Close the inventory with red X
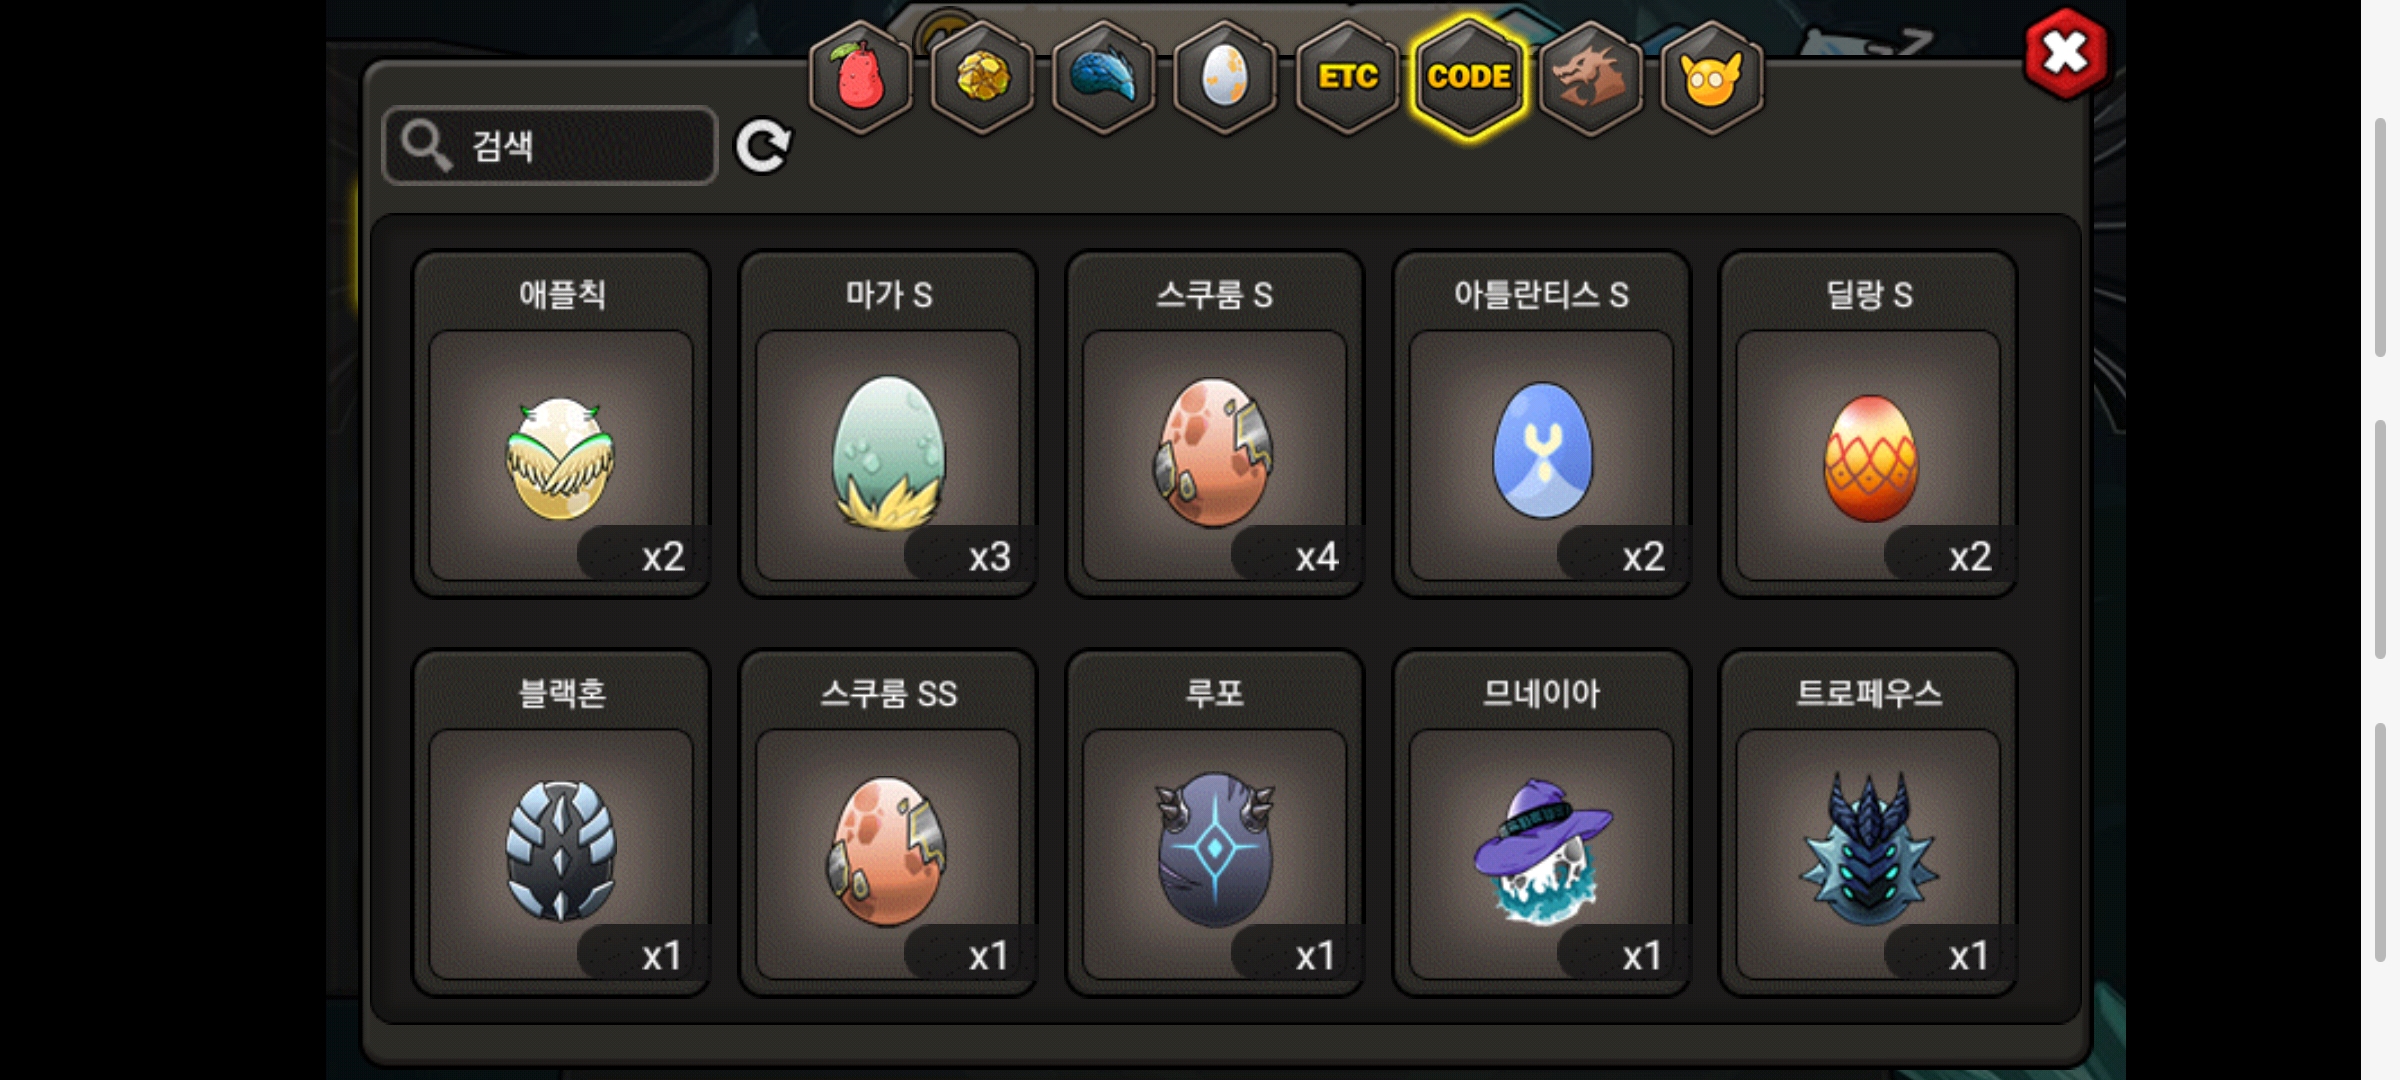Viewport: 2400px width, 1080px height. [2066, 54]
